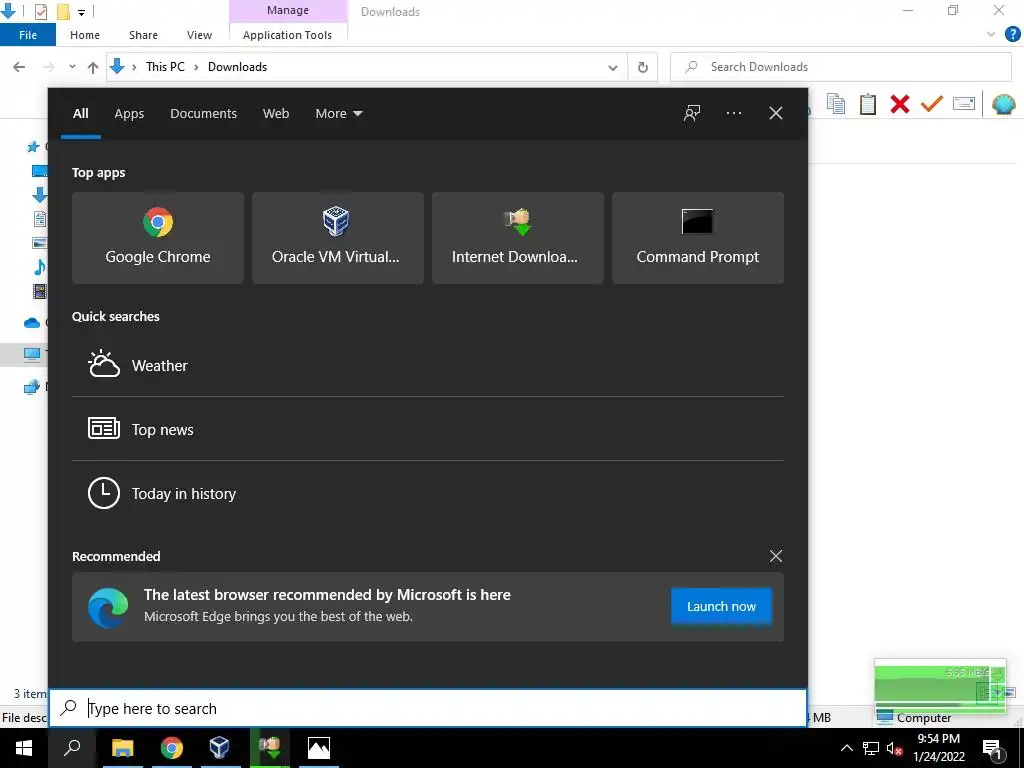Click the Microsoft Edge logo in Recommended
The height and width of the screenshot is (768, 1024).
pos(108,607)
